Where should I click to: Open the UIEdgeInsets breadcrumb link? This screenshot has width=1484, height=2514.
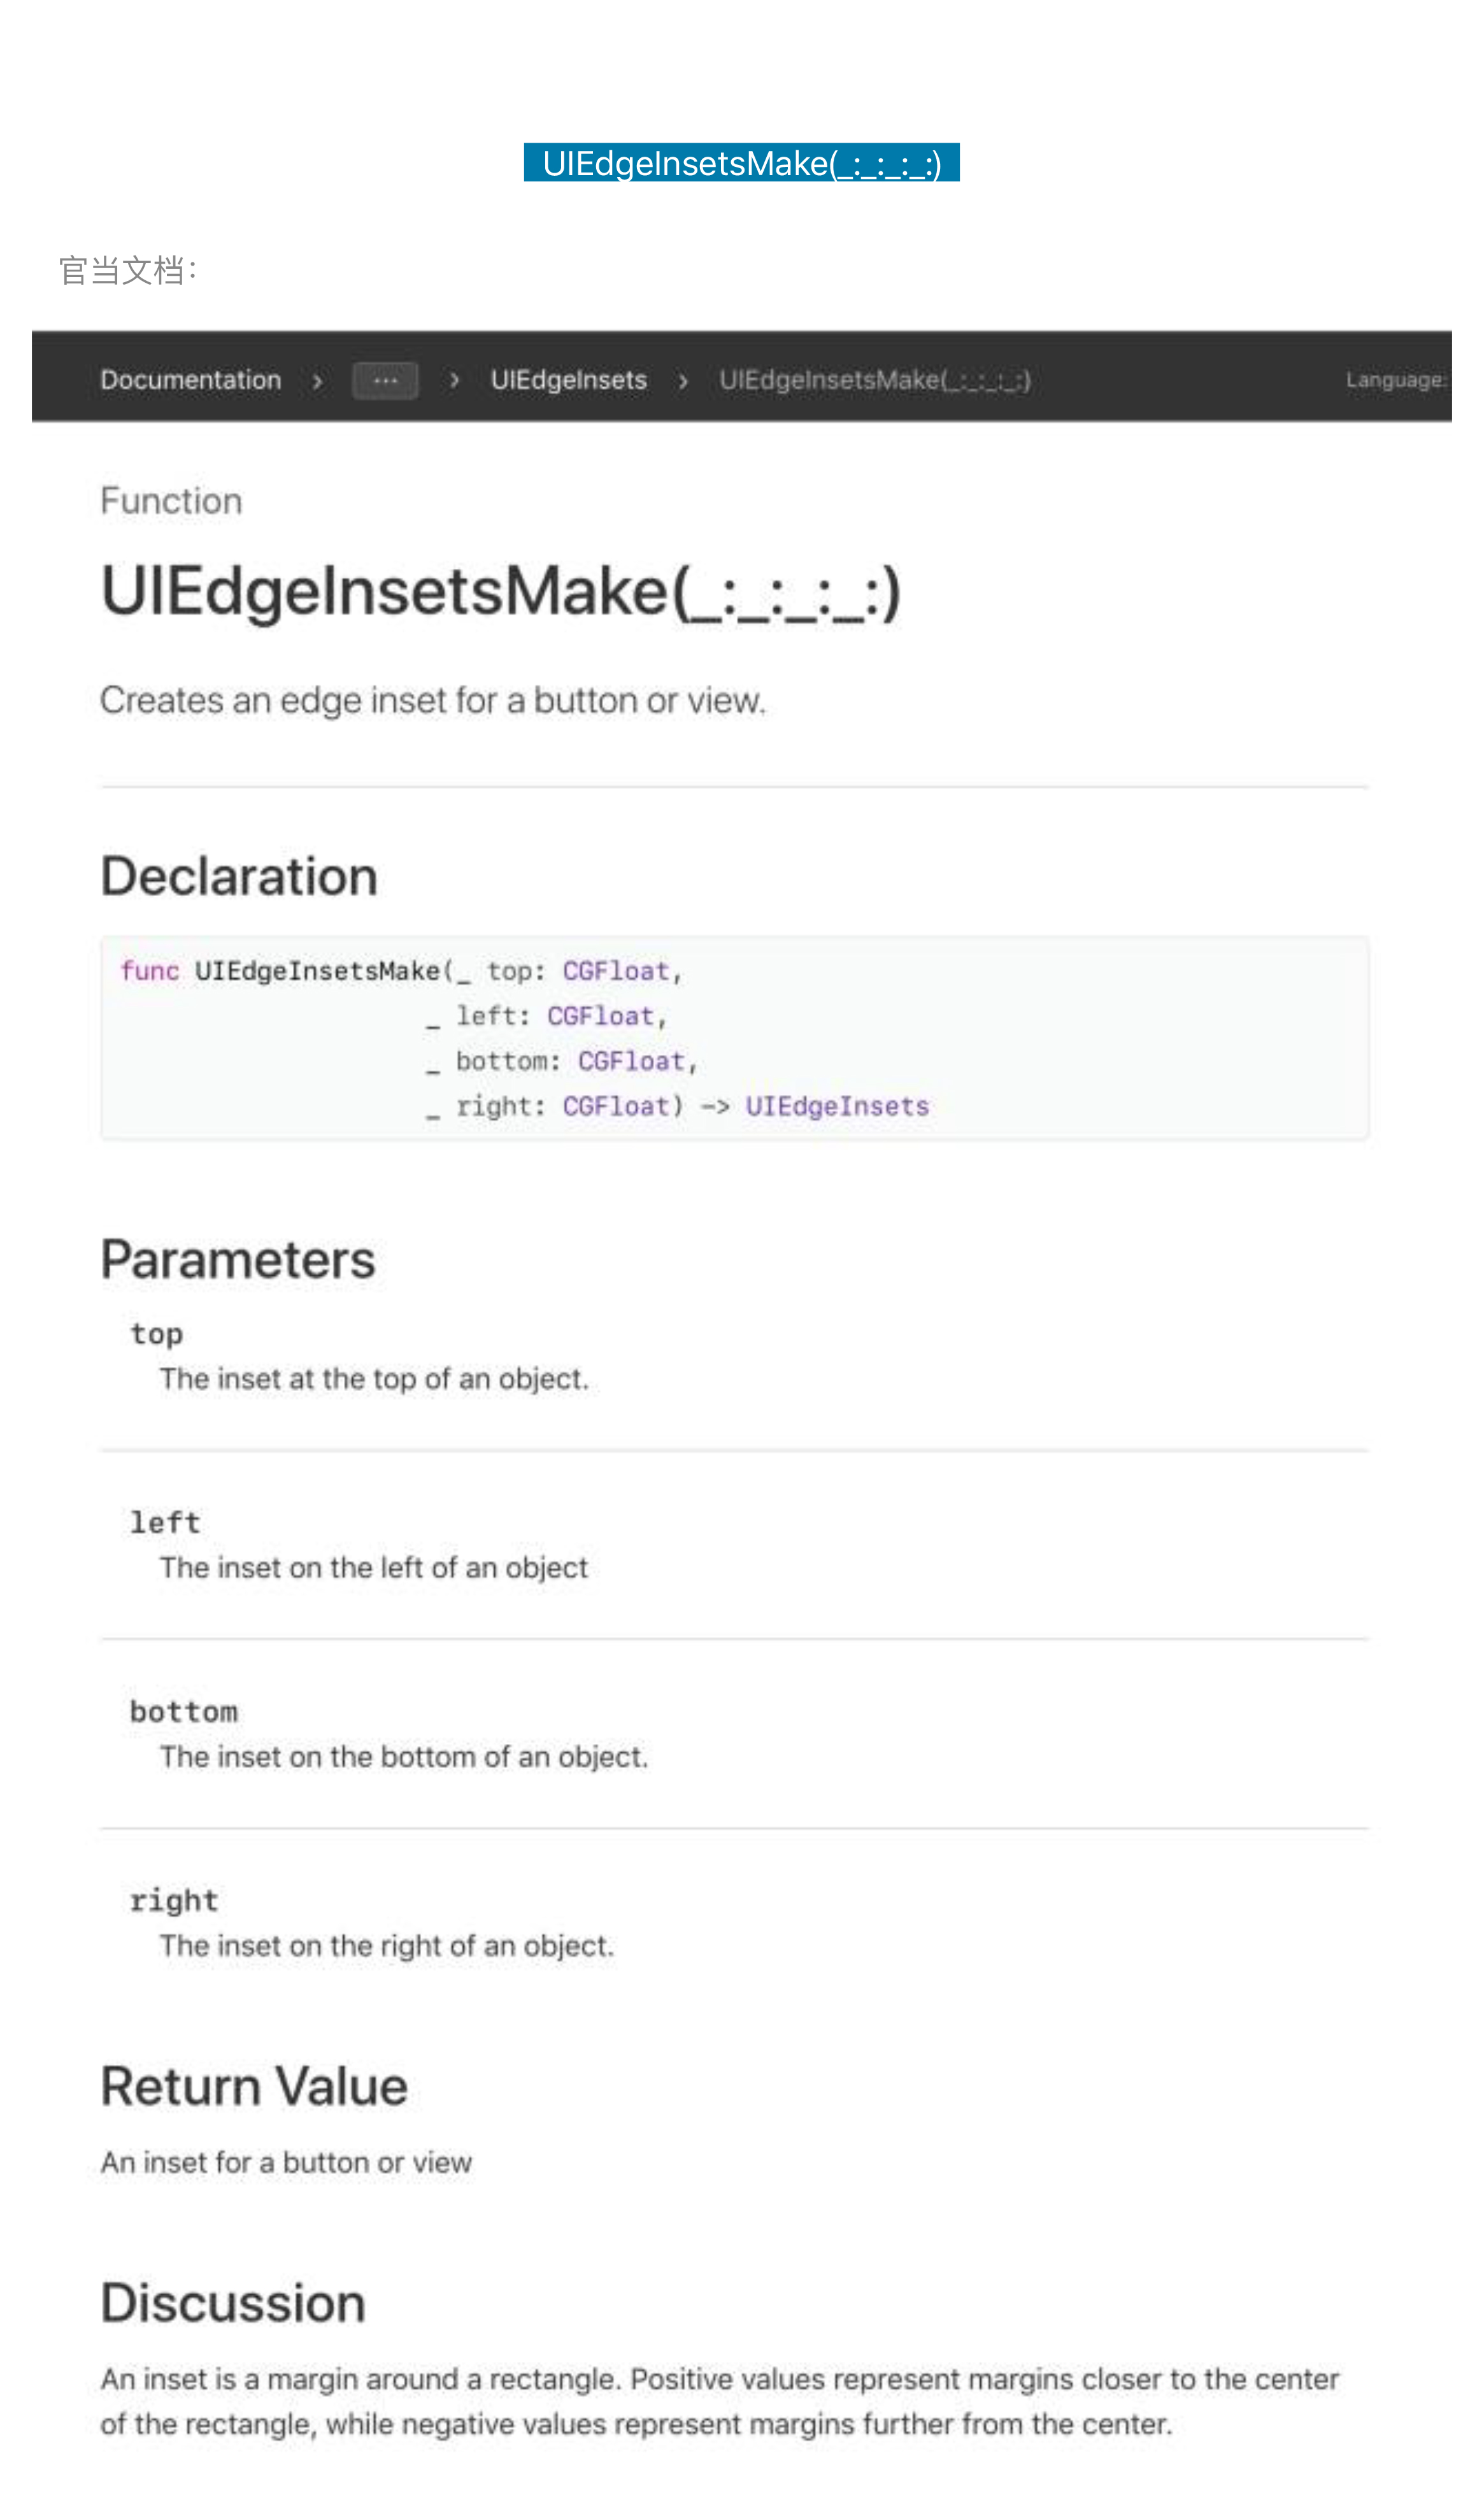(568, 380)
